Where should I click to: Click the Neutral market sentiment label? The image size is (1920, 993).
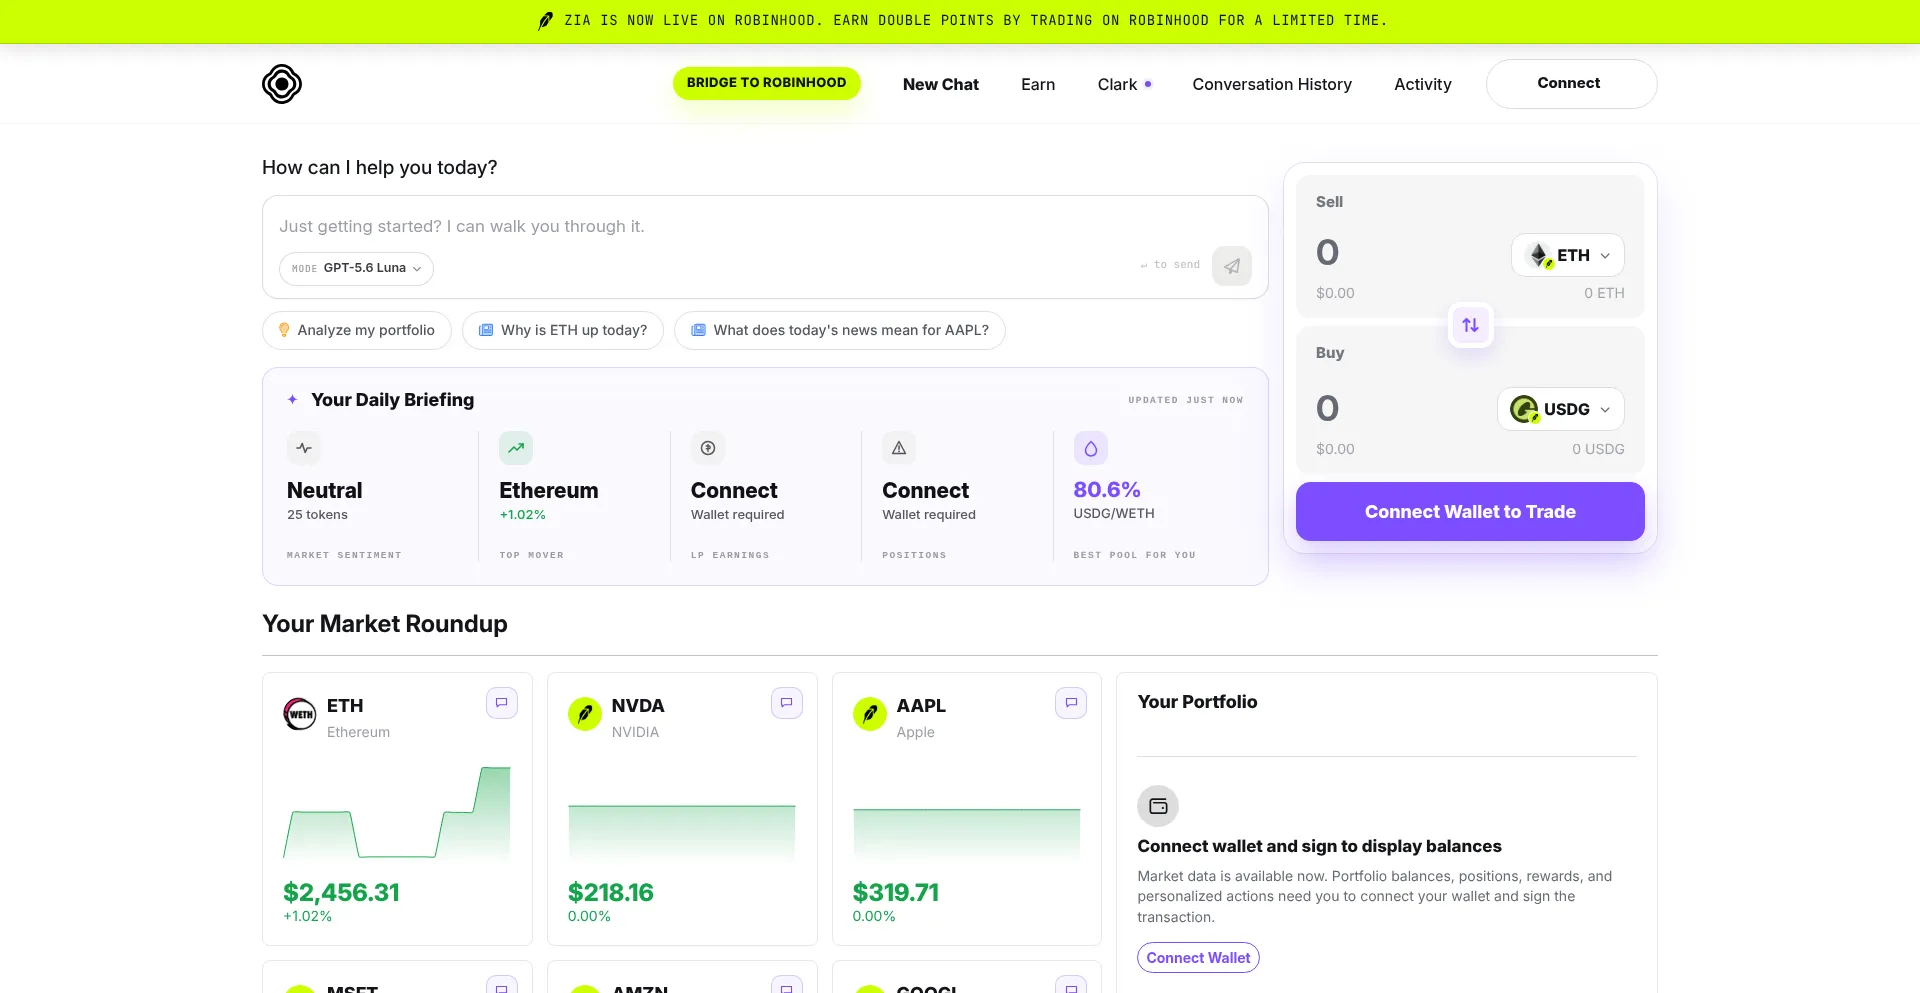pyautogui.click(x=325, y=490)
